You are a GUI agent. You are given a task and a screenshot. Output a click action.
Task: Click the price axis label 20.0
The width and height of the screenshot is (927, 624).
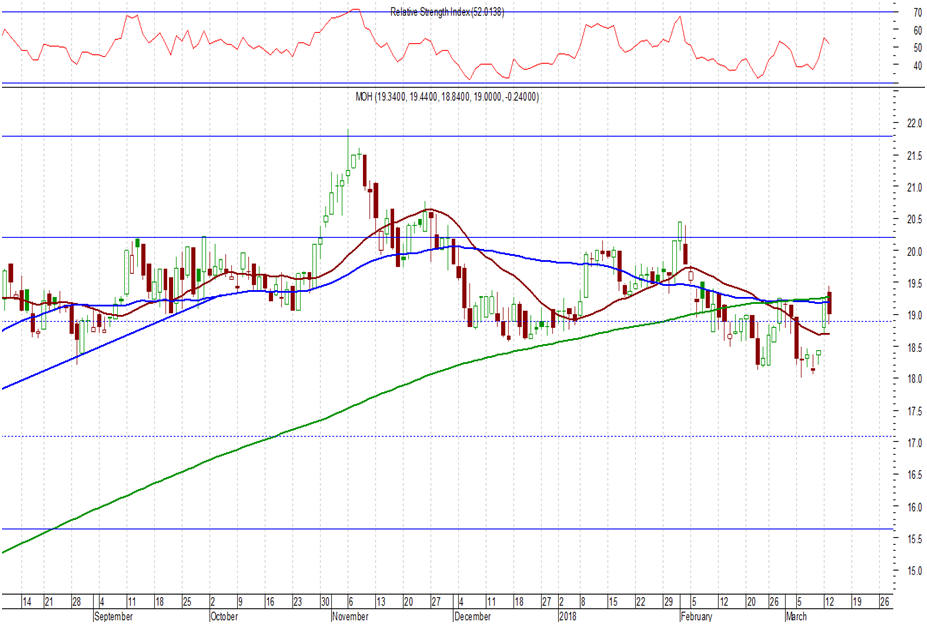915,252
